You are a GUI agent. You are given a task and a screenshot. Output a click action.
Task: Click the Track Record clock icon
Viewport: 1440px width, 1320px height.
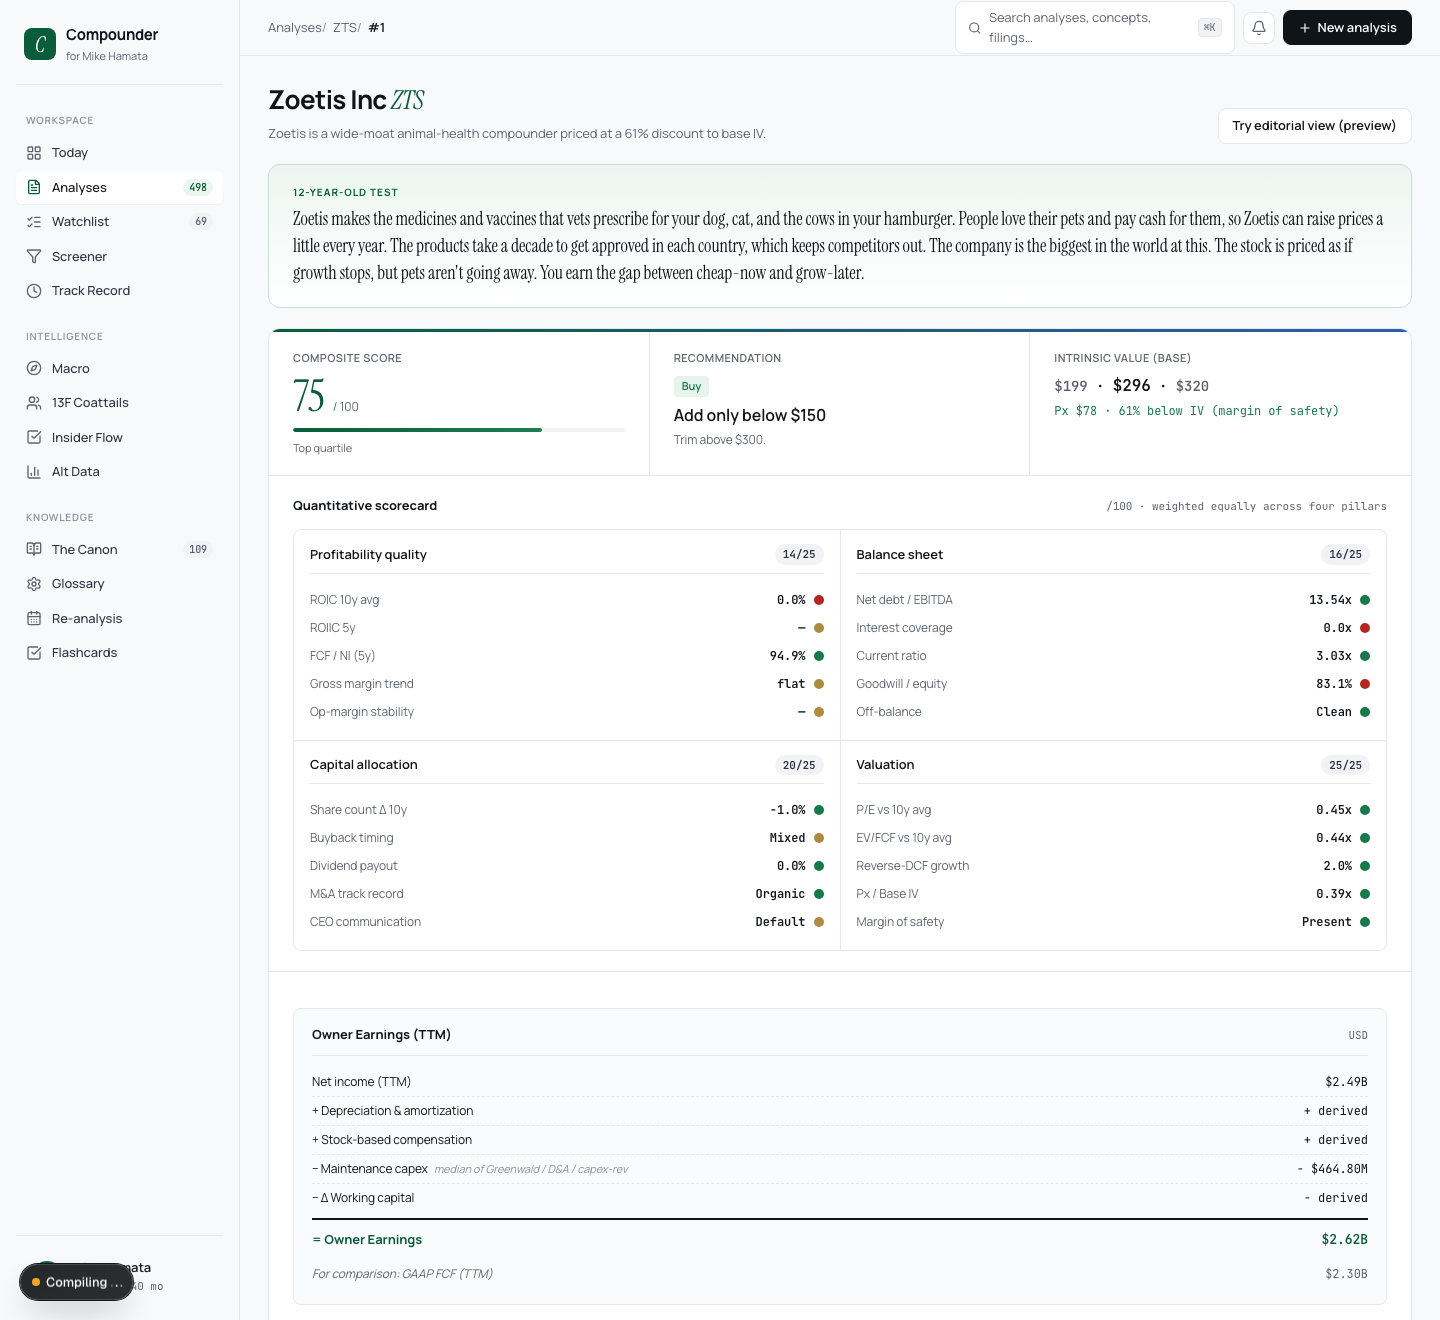[x=34, y=291]
